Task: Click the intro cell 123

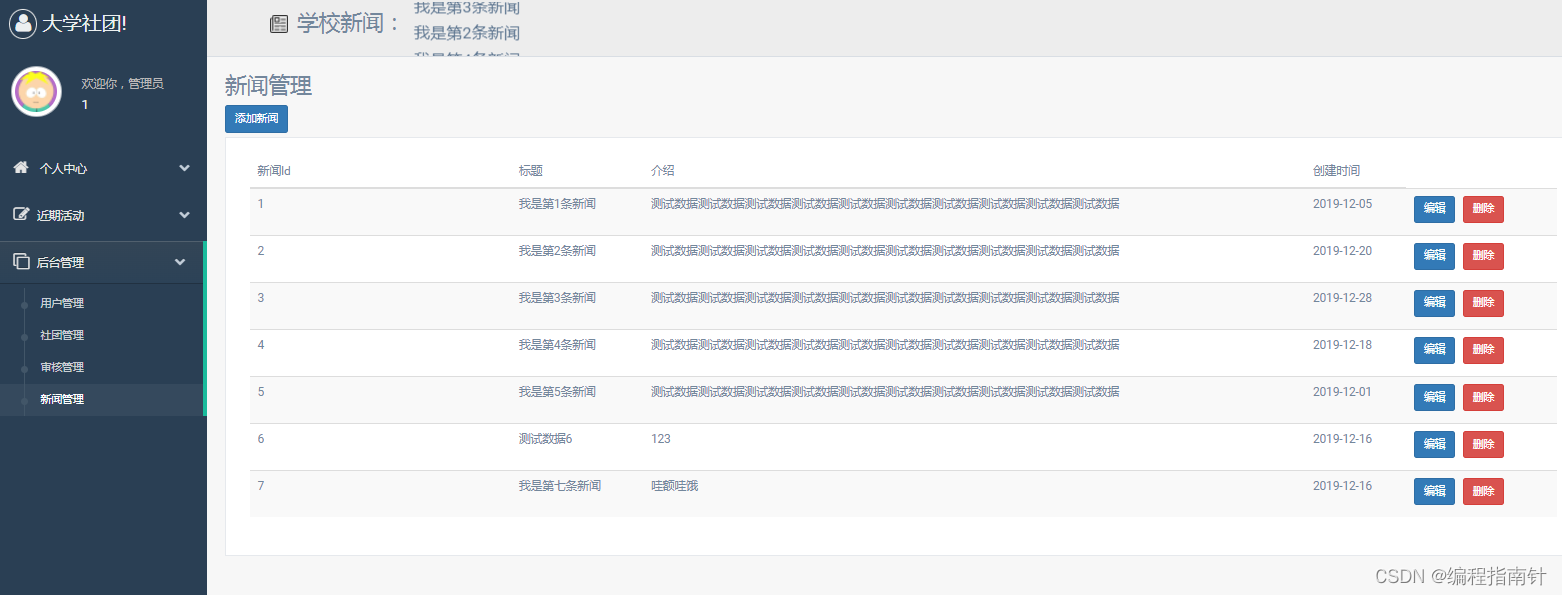Action: [661, 439]
